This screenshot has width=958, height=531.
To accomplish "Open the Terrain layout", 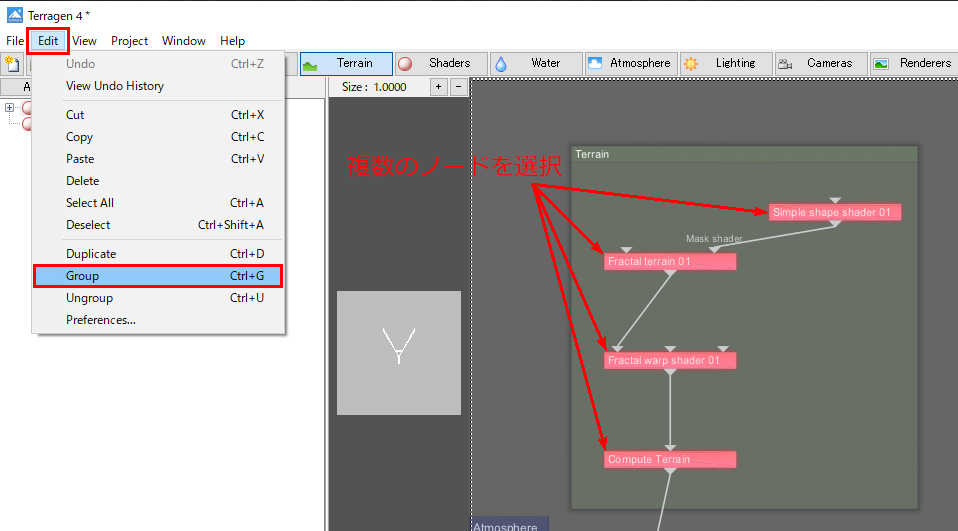I will coord(346,63).
